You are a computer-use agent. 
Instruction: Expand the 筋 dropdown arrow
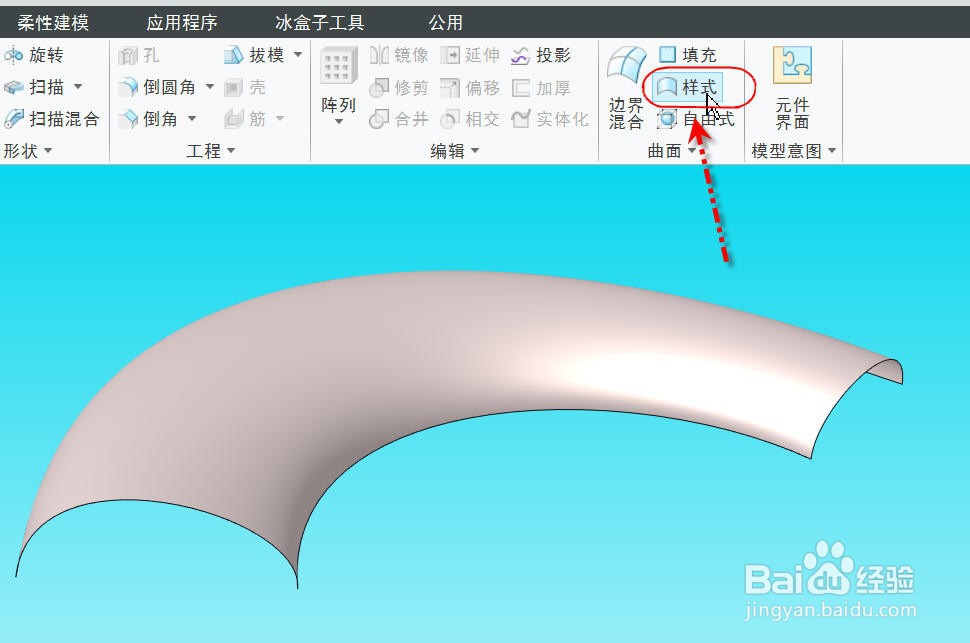click(280, 118)
